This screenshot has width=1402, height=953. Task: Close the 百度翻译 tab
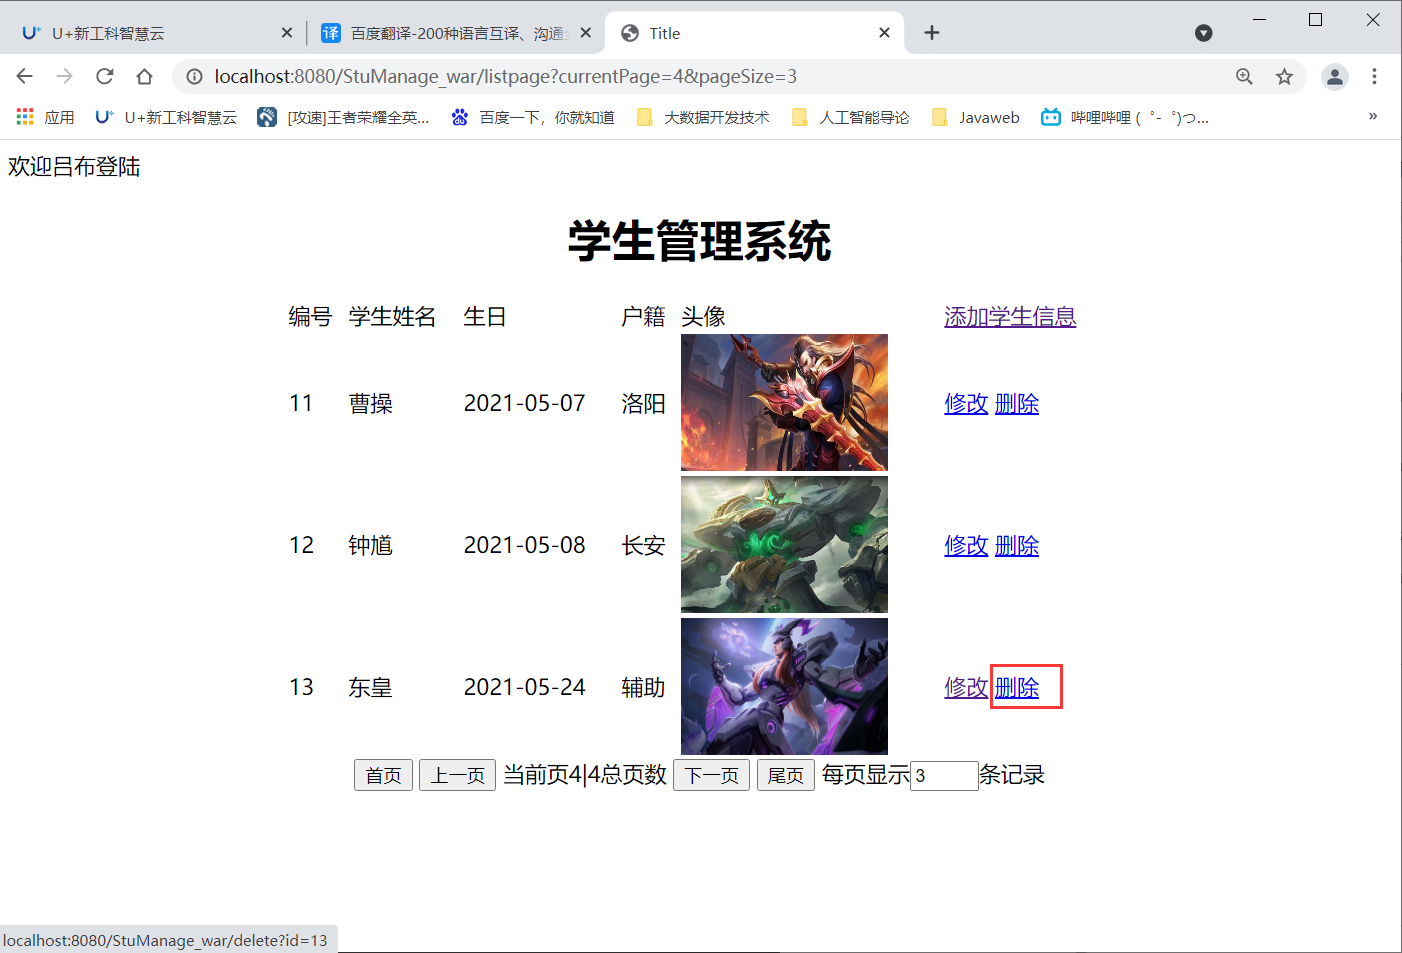click(x=585, y=33)
